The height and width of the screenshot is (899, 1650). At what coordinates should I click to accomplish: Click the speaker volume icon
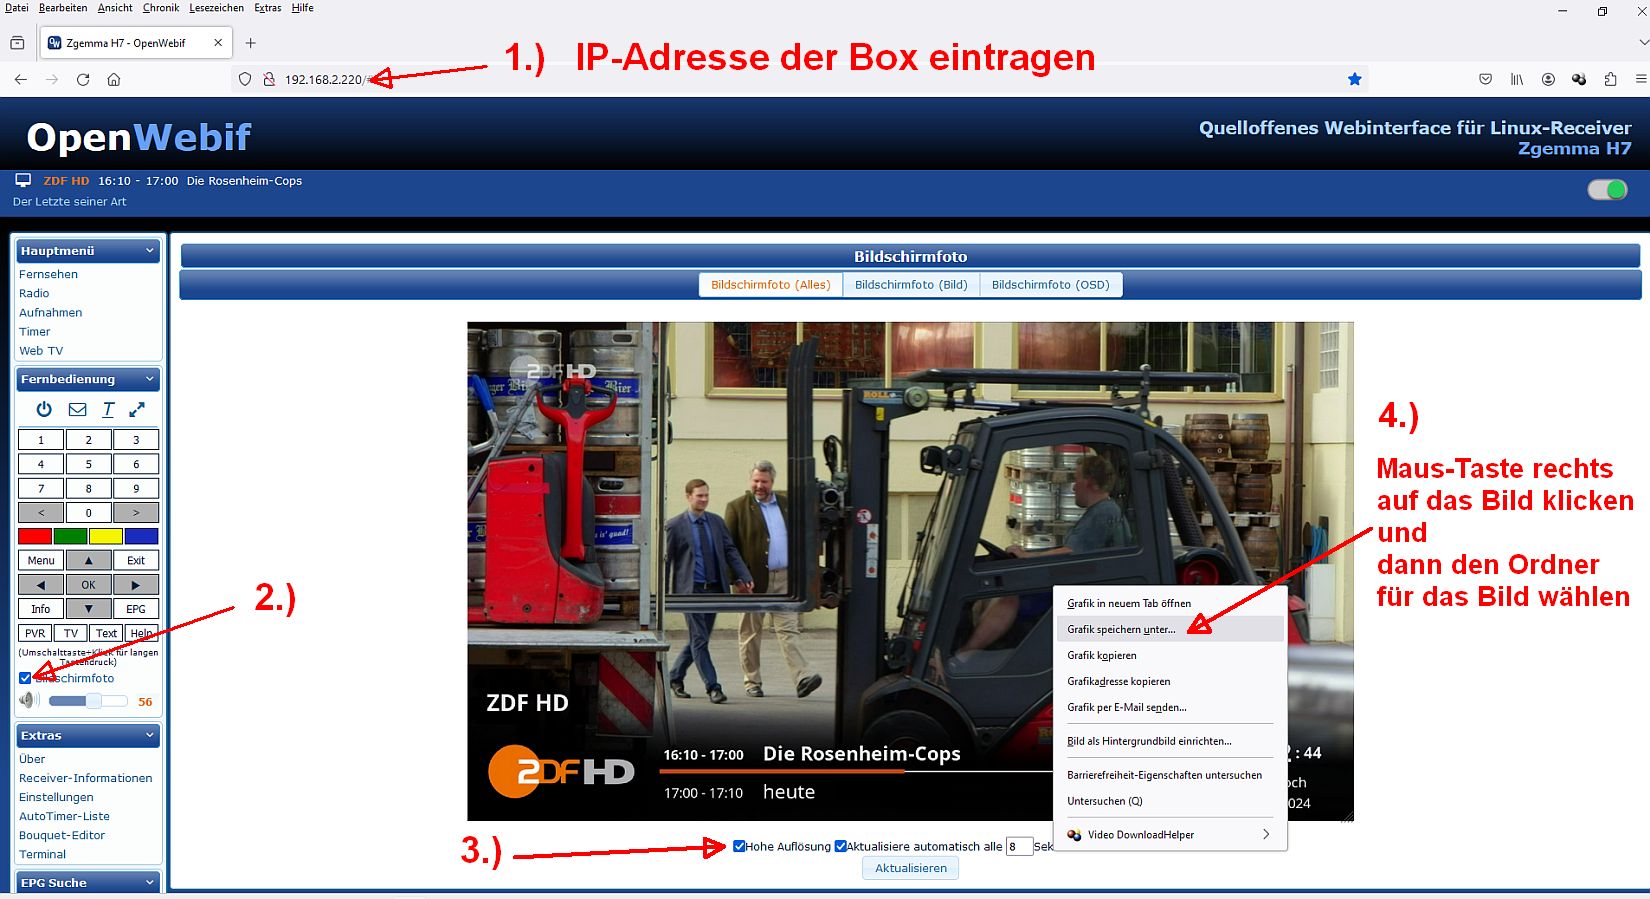(x=29, y=700)
